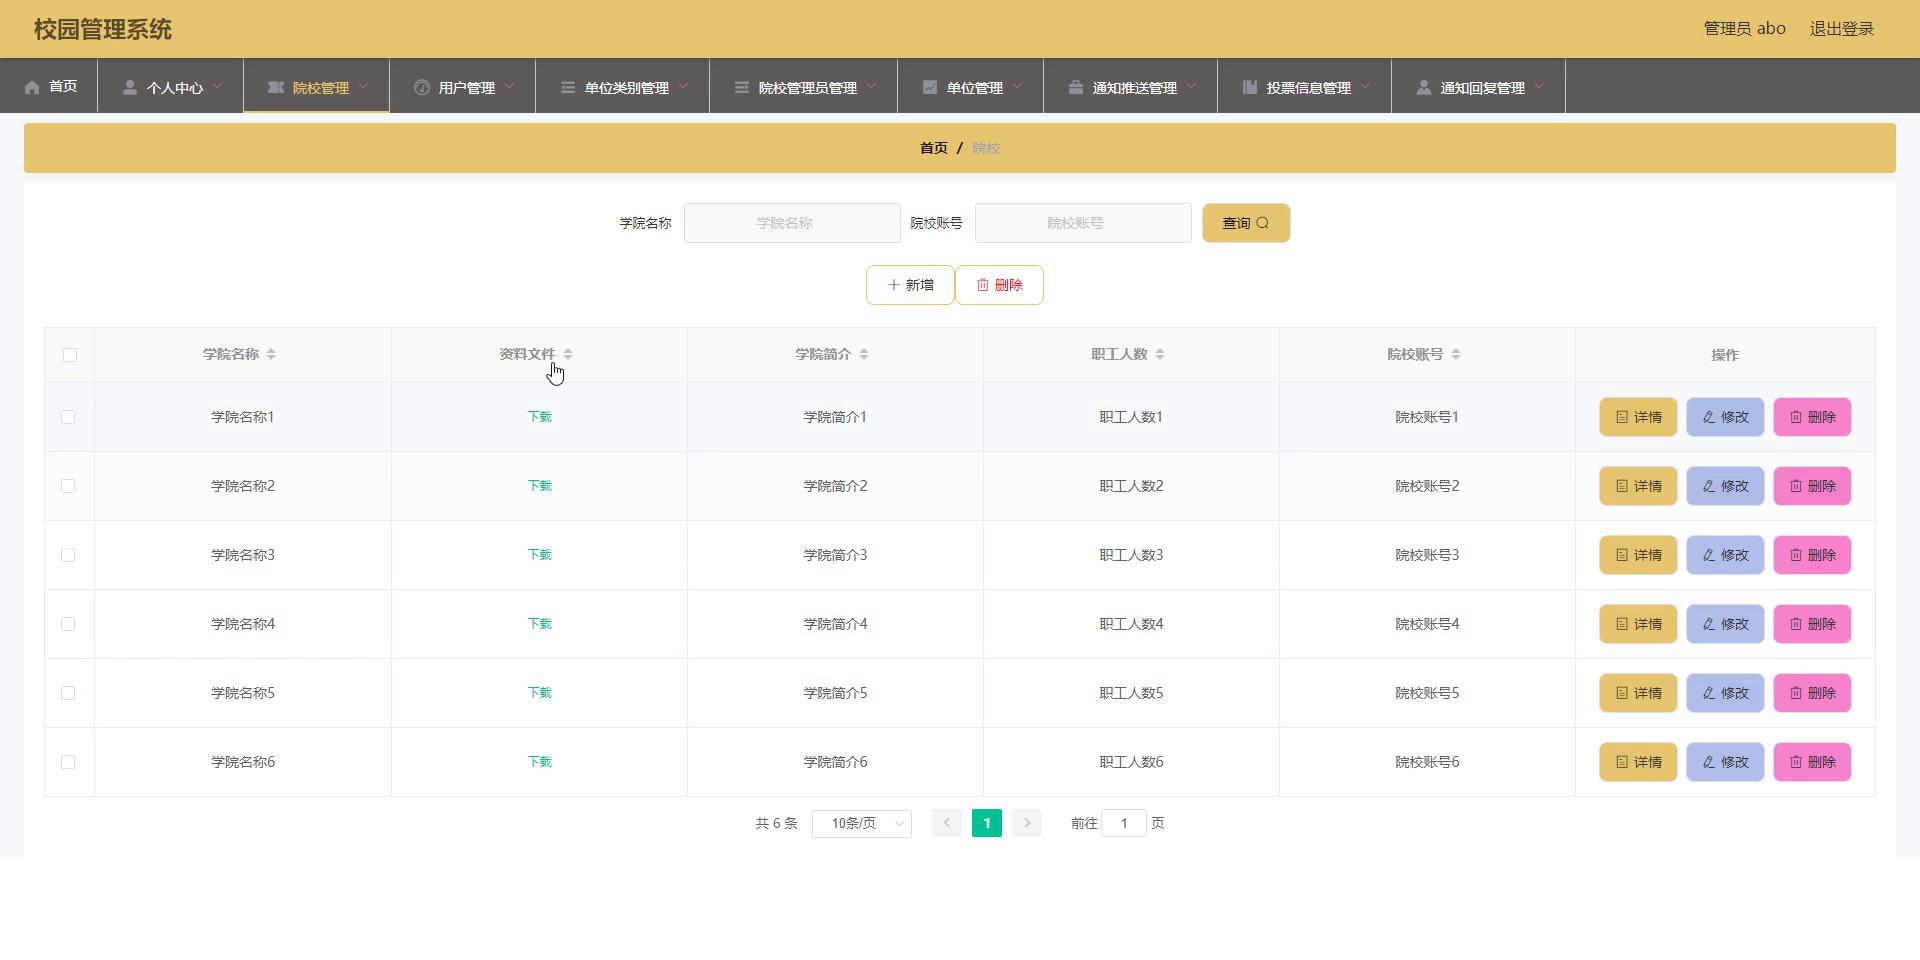Click the sort arrows beside 学院名称 header
Image resolution: width=1920 pixels, height=960 pixels.
(x=271, y=354)
